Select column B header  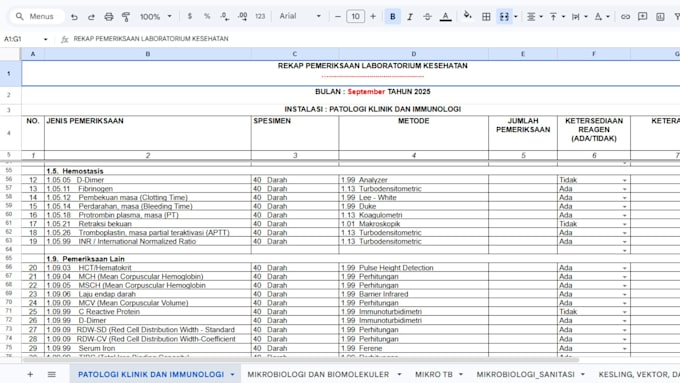tap(147, 54)
